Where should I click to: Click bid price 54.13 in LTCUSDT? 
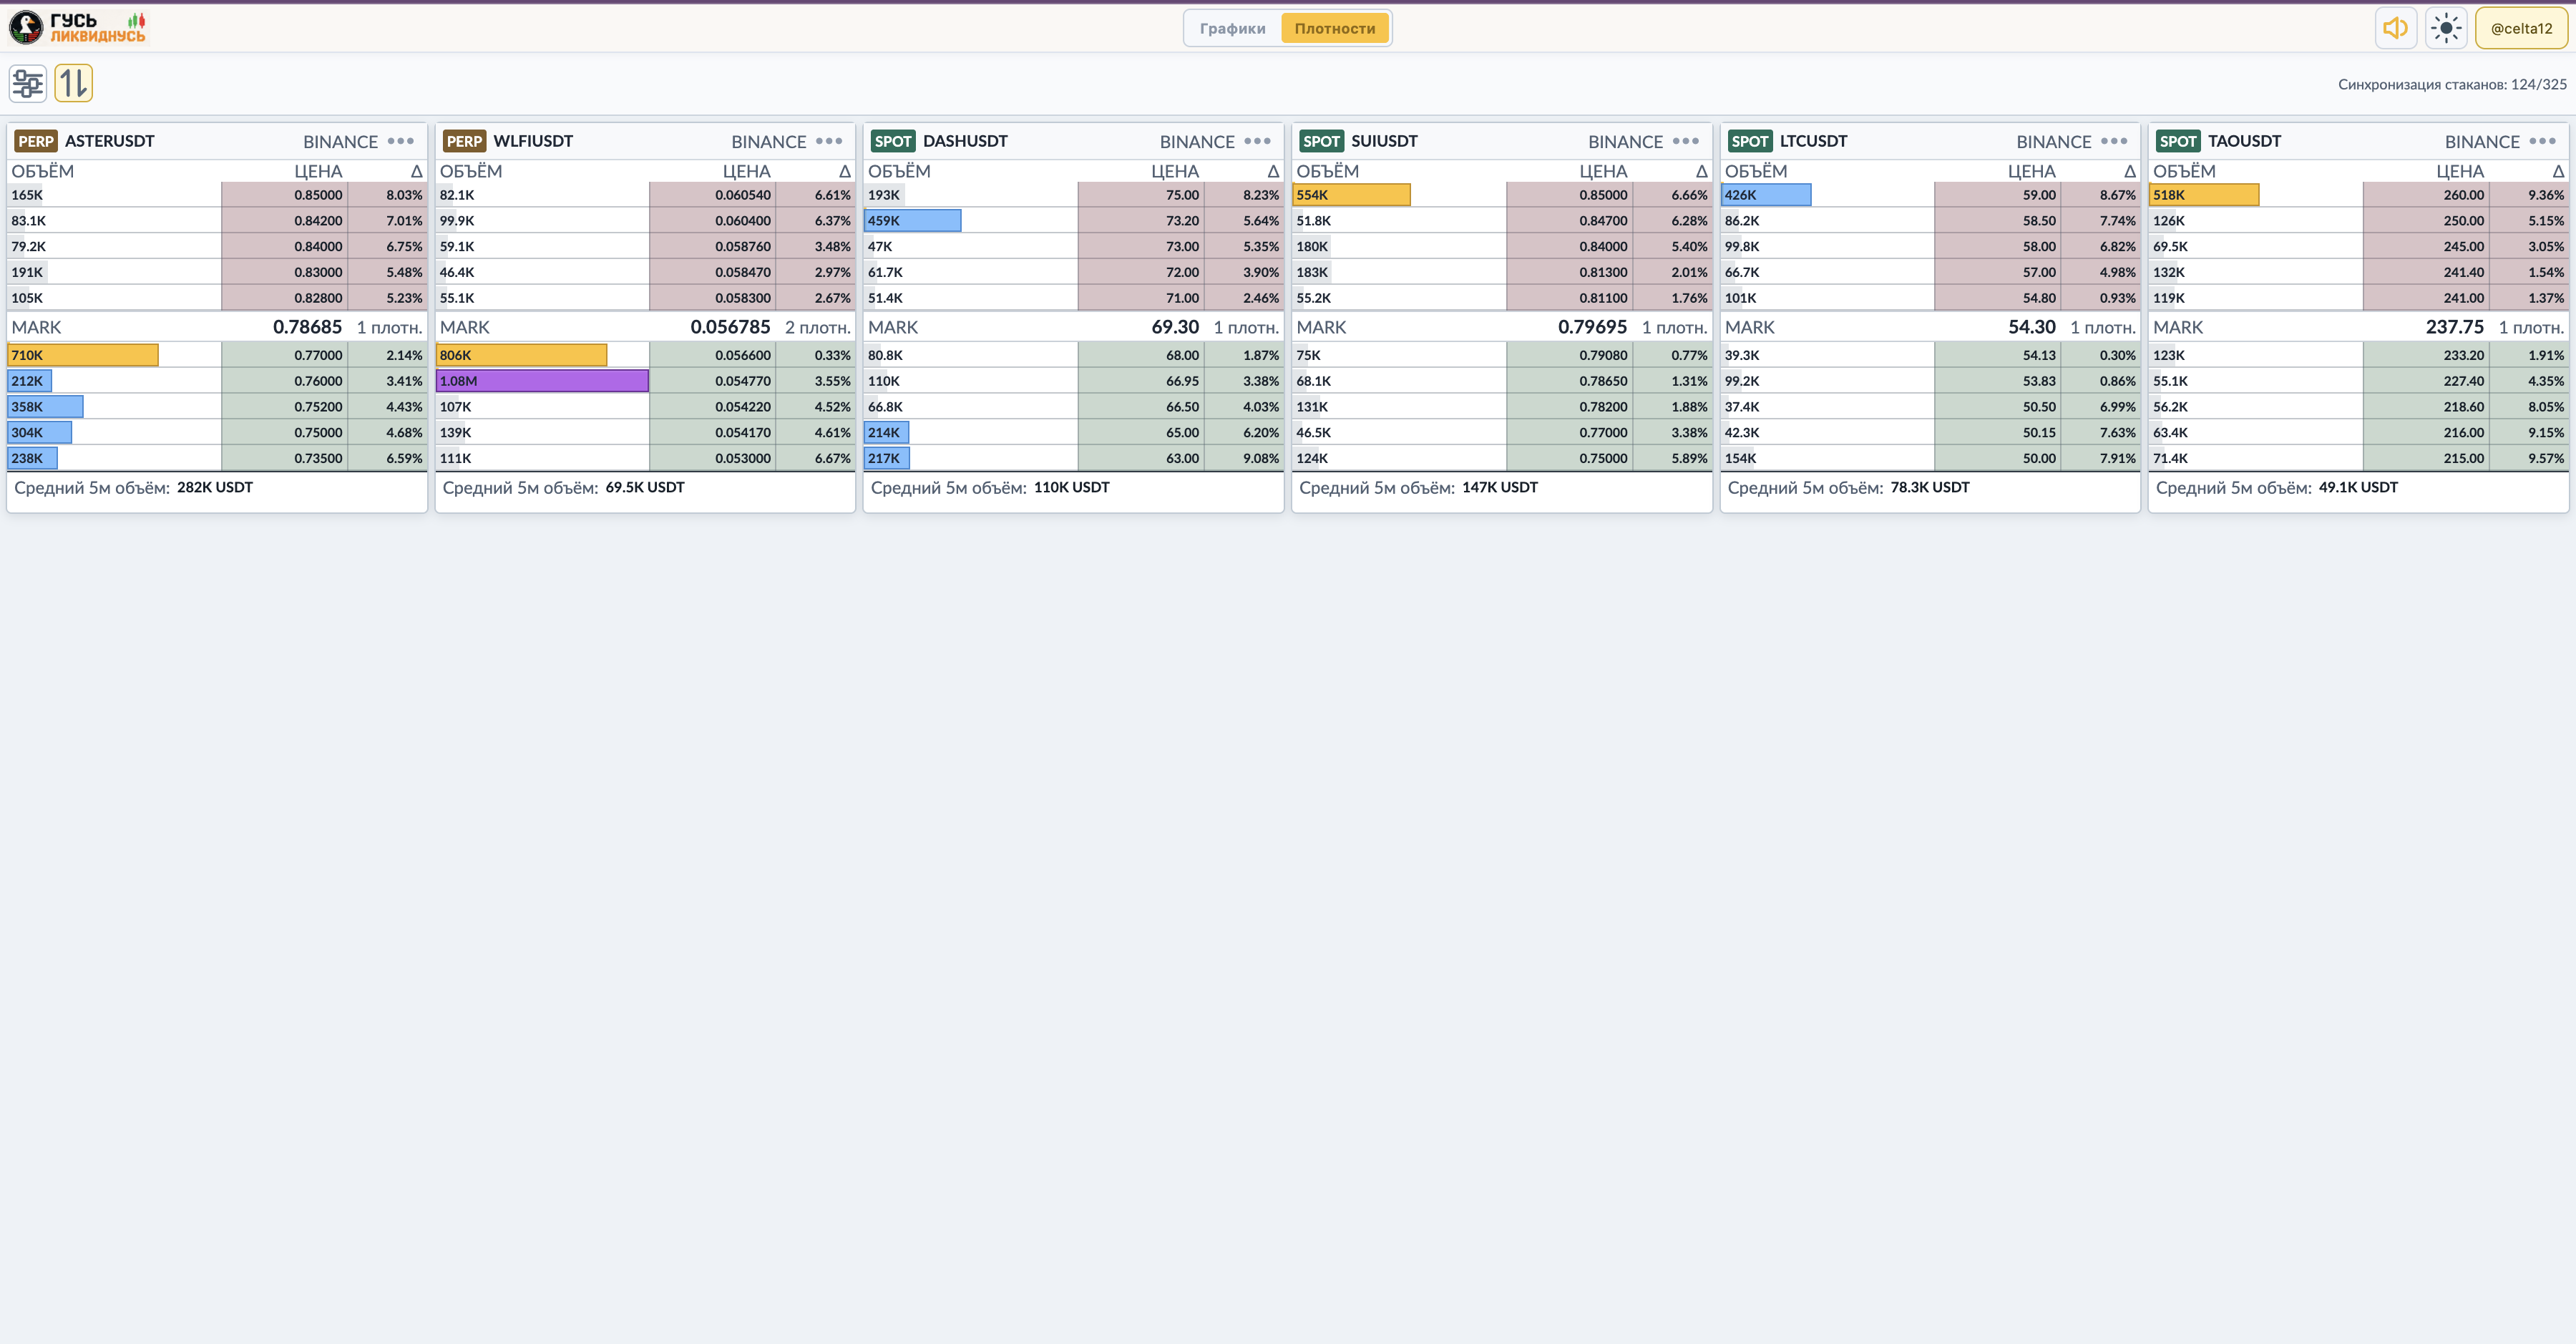[x=2039, y=355]
